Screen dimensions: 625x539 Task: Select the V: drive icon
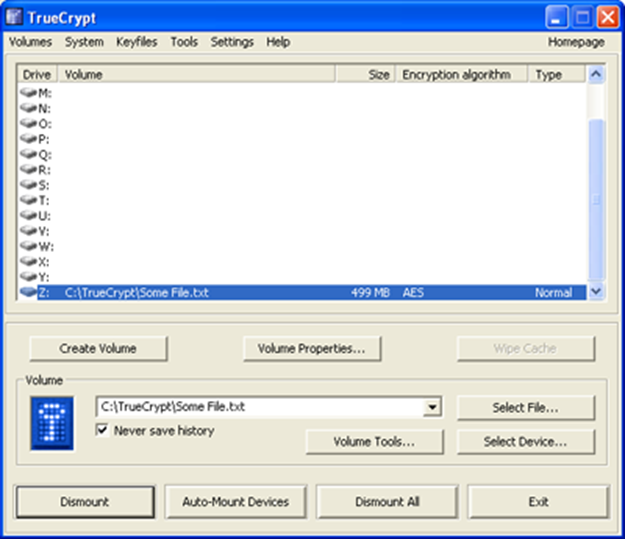point(28,230)
